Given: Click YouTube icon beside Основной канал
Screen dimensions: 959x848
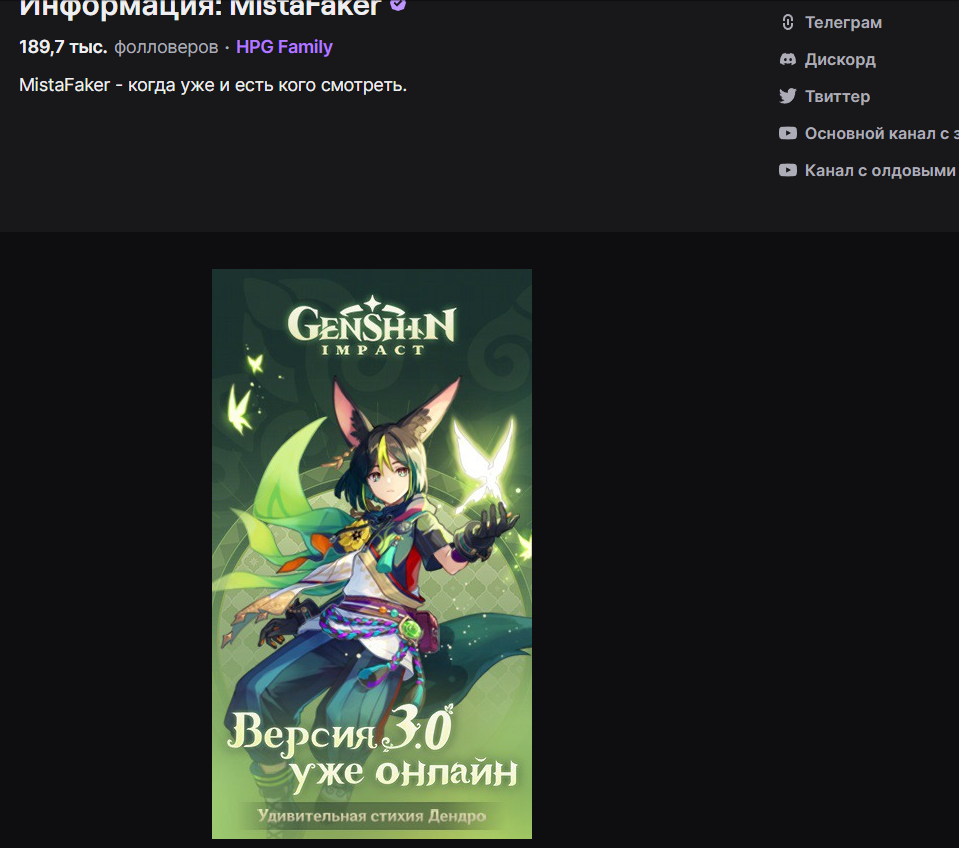Looking at the screenshot, I should (x=788, y=133).
